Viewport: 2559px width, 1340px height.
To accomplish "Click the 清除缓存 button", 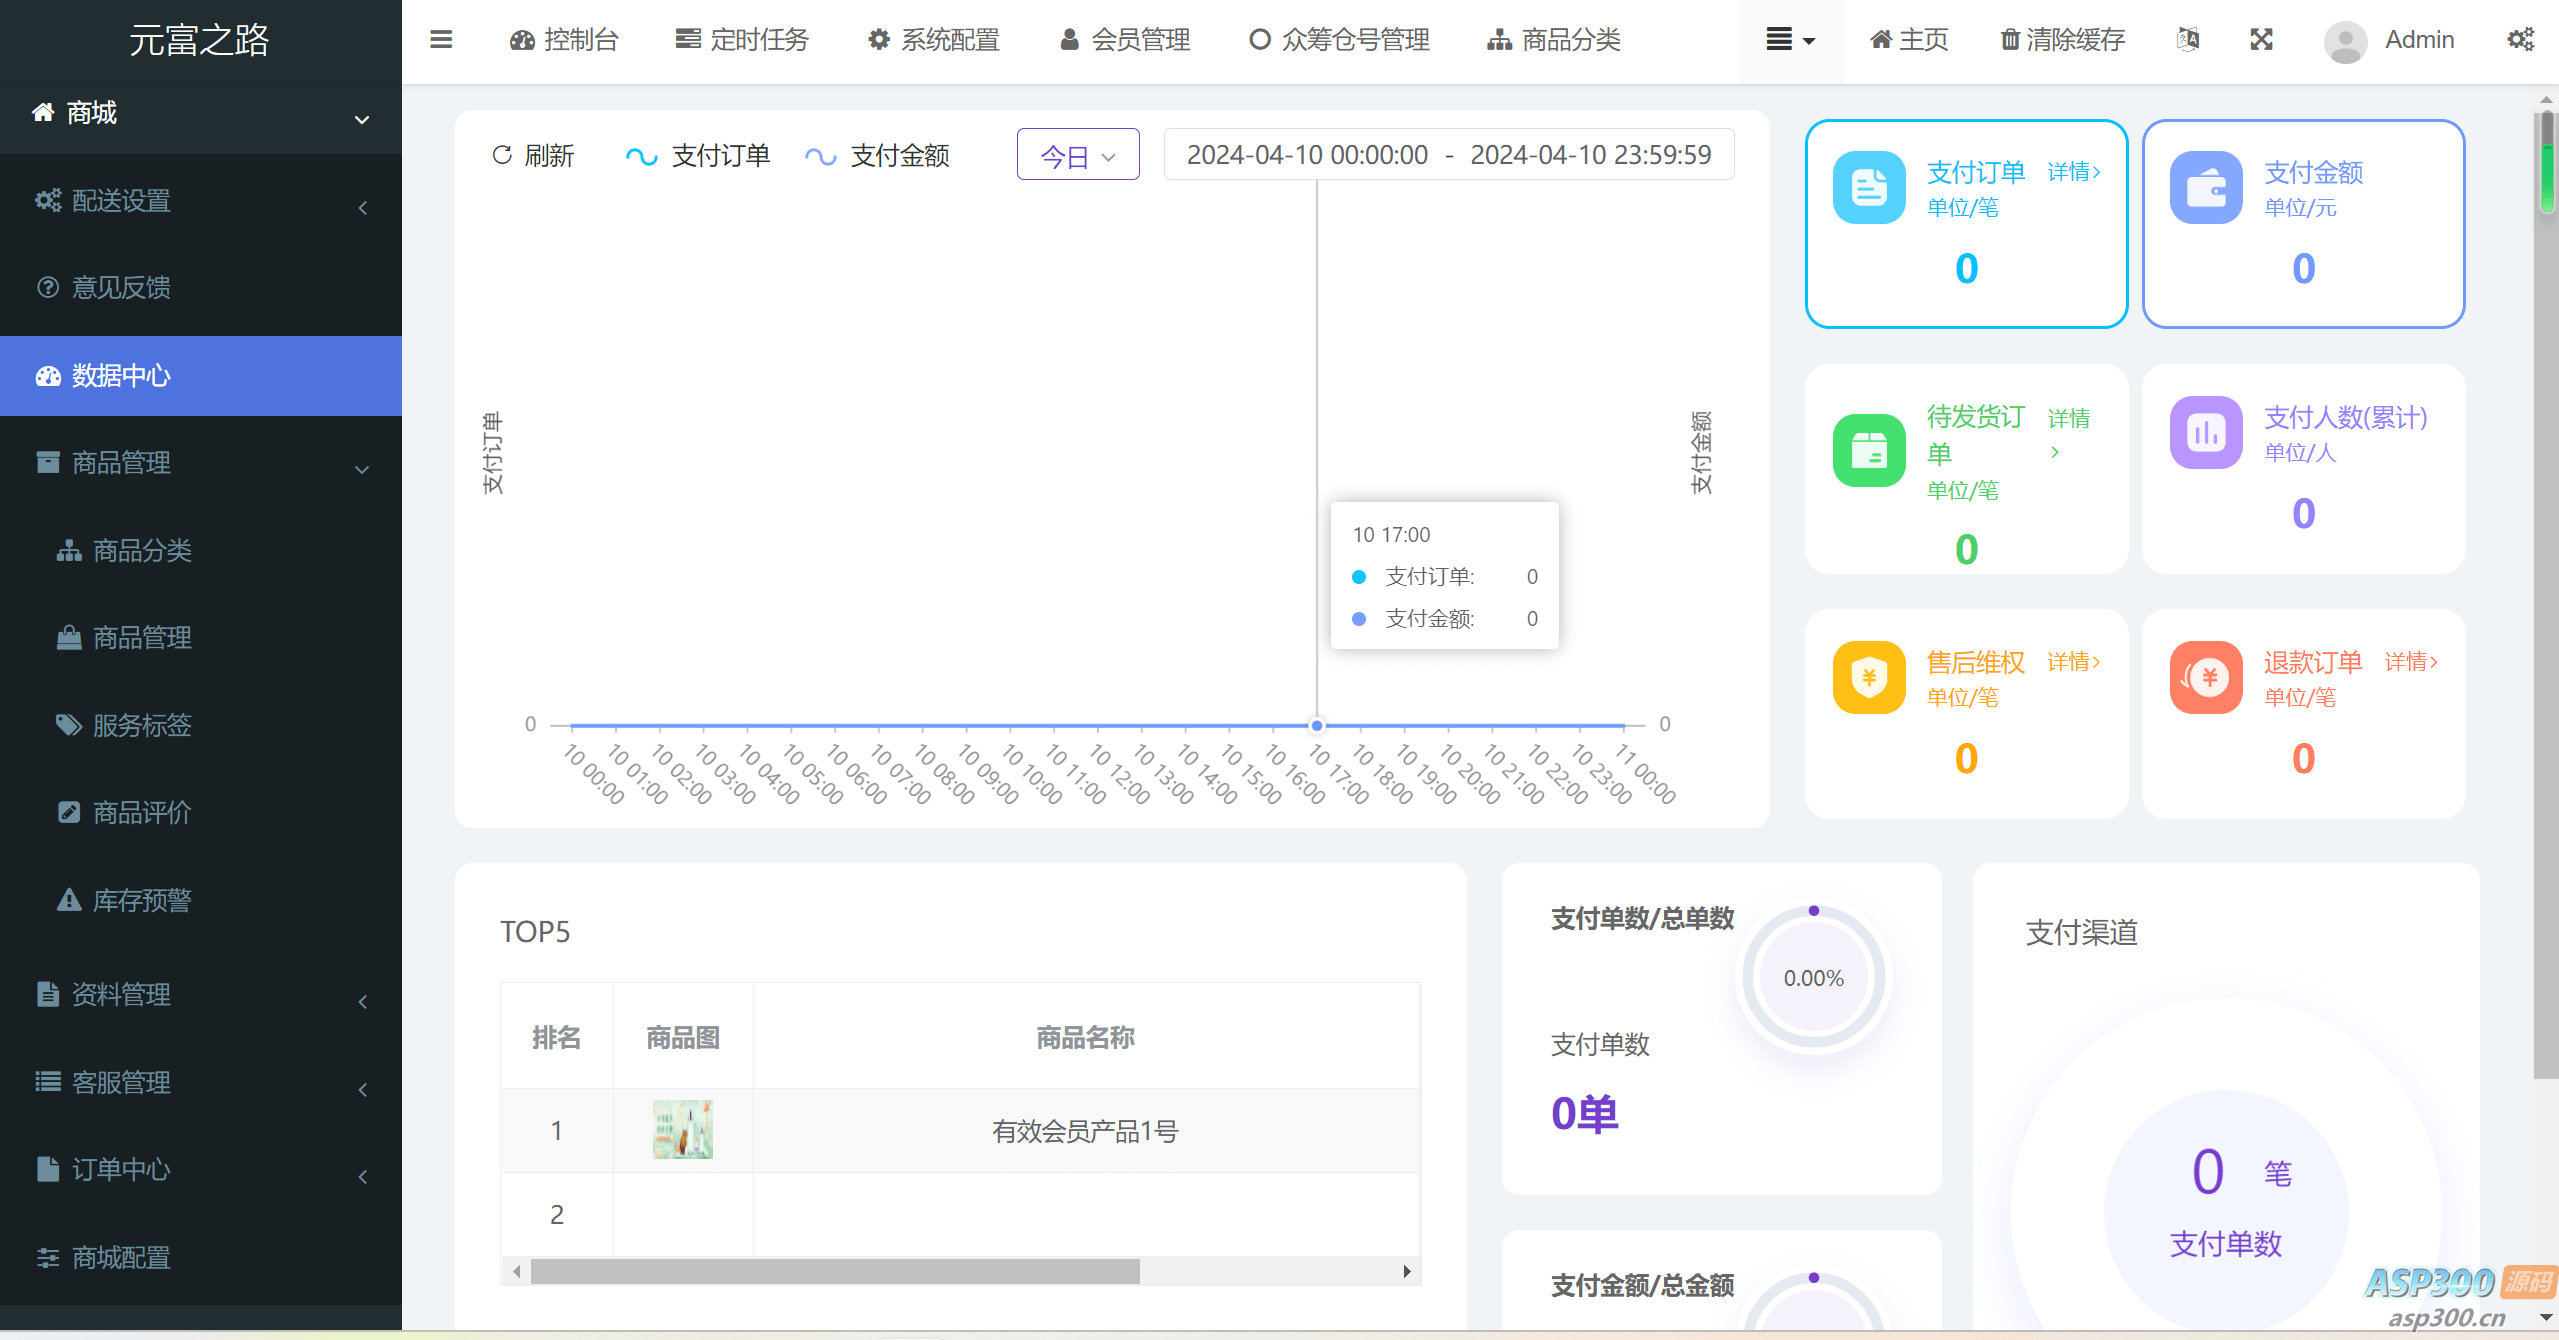I will (x=2062, y=40).
